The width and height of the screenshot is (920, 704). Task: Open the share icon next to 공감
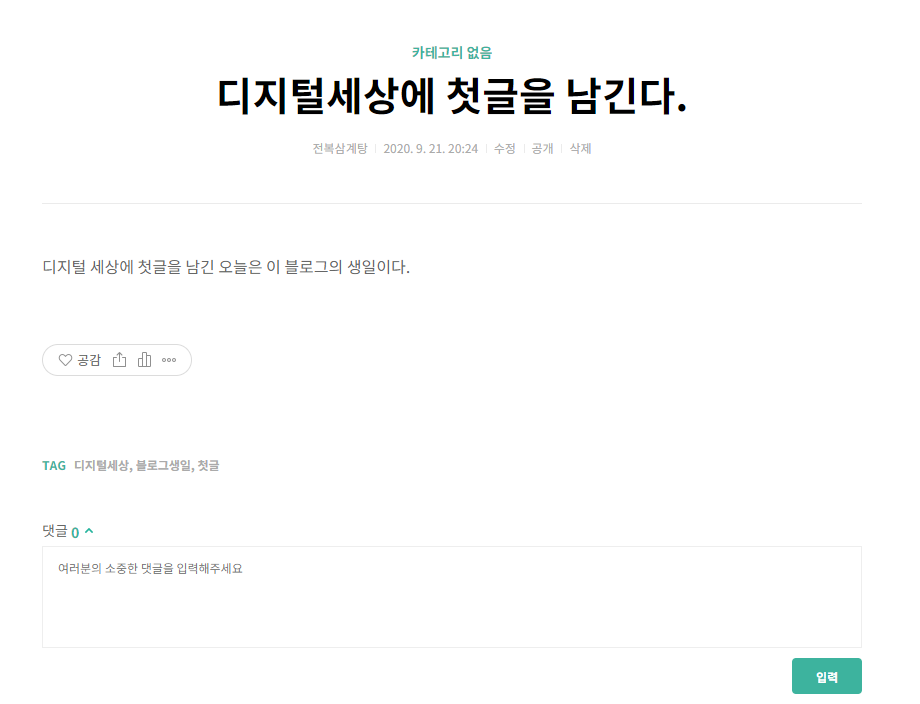120,360
